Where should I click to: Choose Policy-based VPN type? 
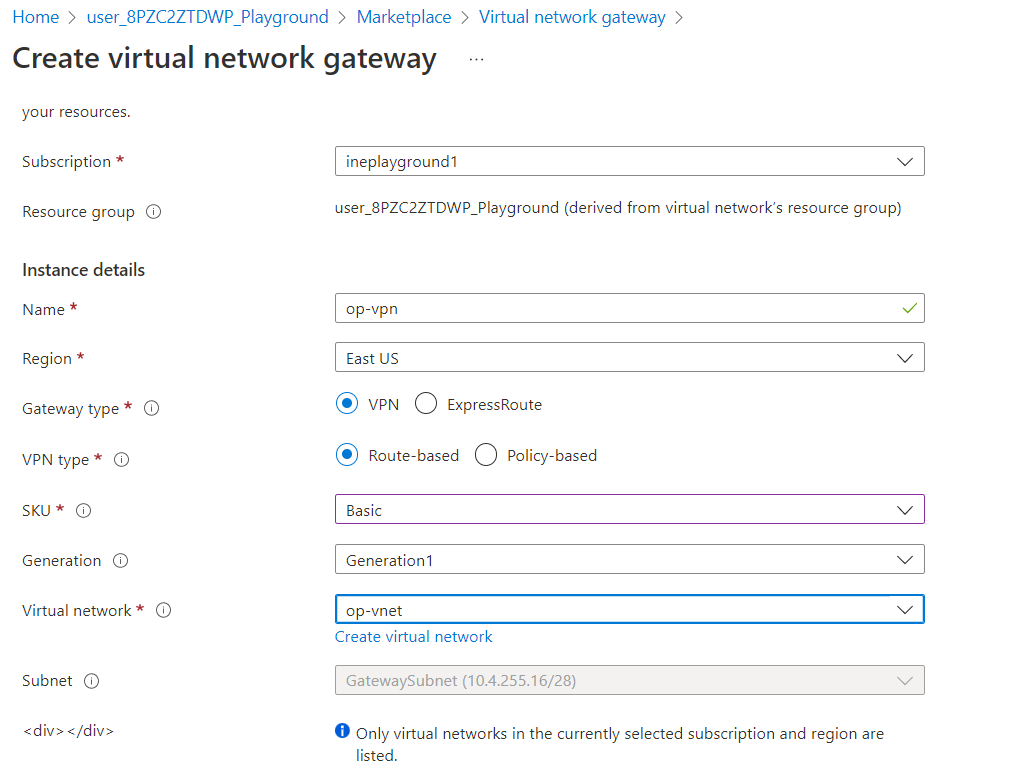point(486,455)
